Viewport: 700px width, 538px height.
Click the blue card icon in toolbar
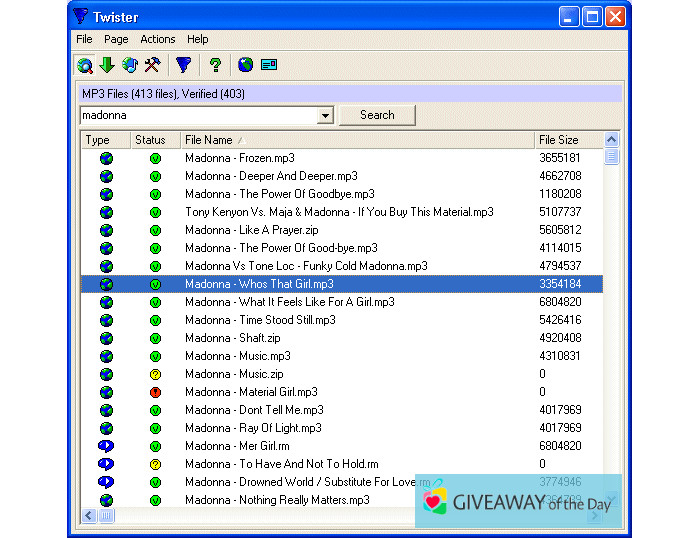[268, 65]
